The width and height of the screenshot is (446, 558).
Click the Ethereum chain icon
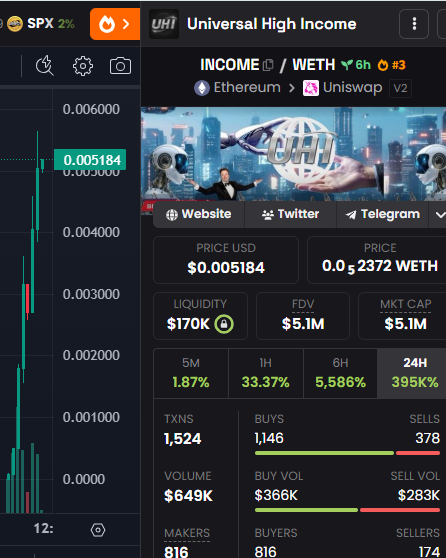pos(202,88)
